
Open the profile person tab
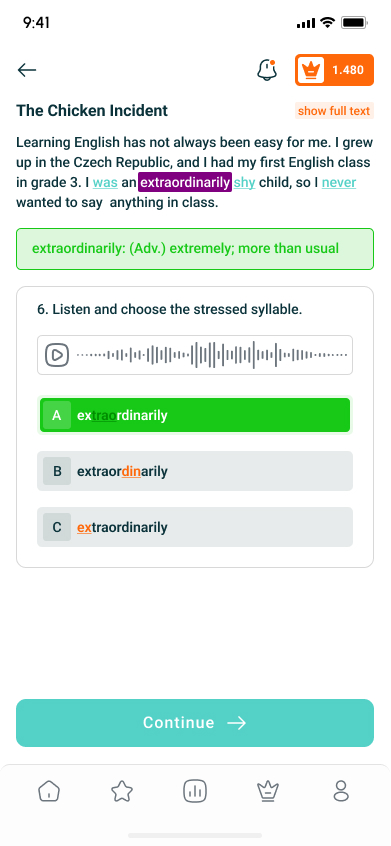coord(341,792)
